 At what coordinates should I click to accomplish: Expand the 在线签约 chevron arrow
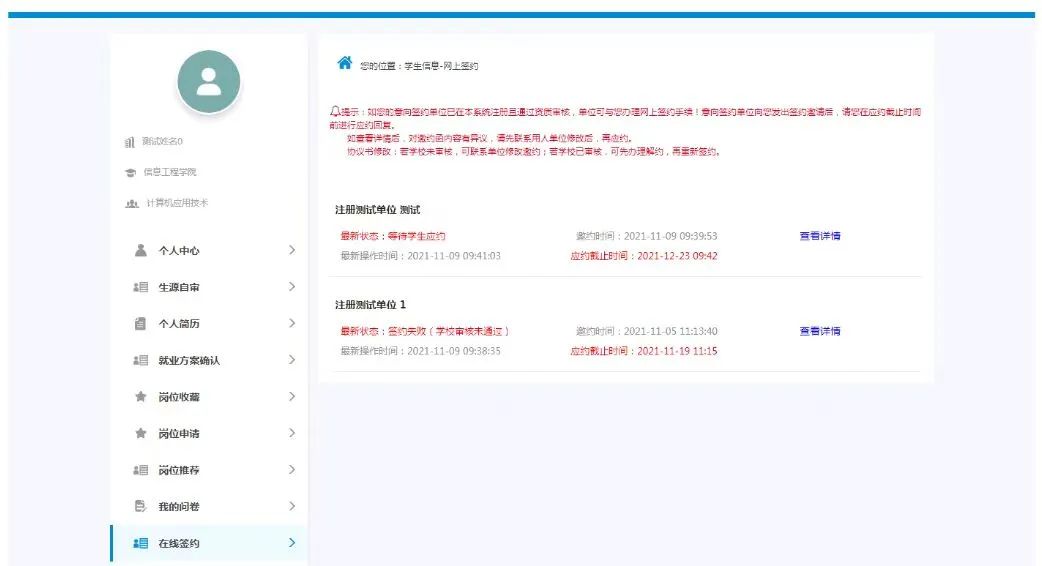(291, 543)
